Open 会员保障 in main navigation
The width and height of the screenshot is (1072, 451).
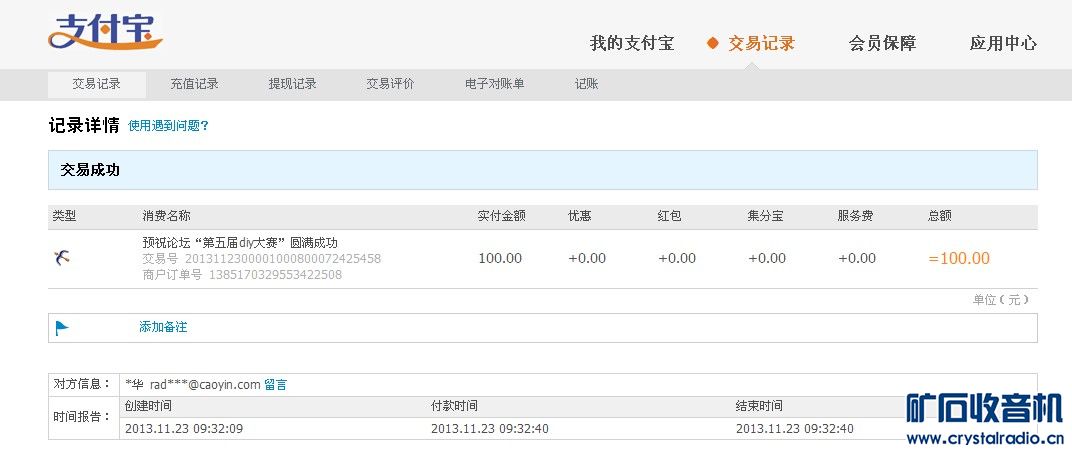pos(882,43)
